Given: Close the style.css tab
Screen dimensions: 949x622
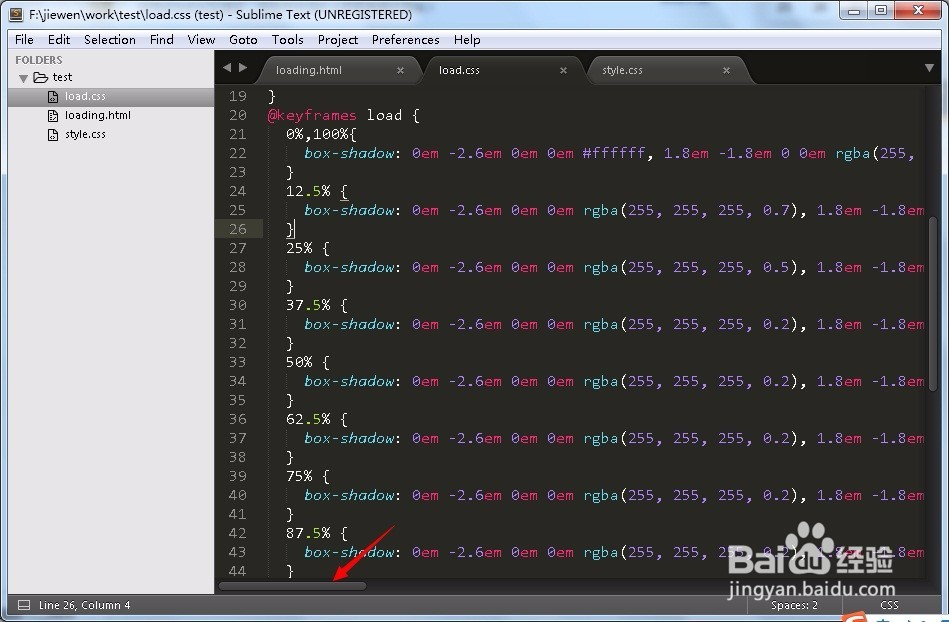Looking at the screenshot, I should click(x=726, y=70).
